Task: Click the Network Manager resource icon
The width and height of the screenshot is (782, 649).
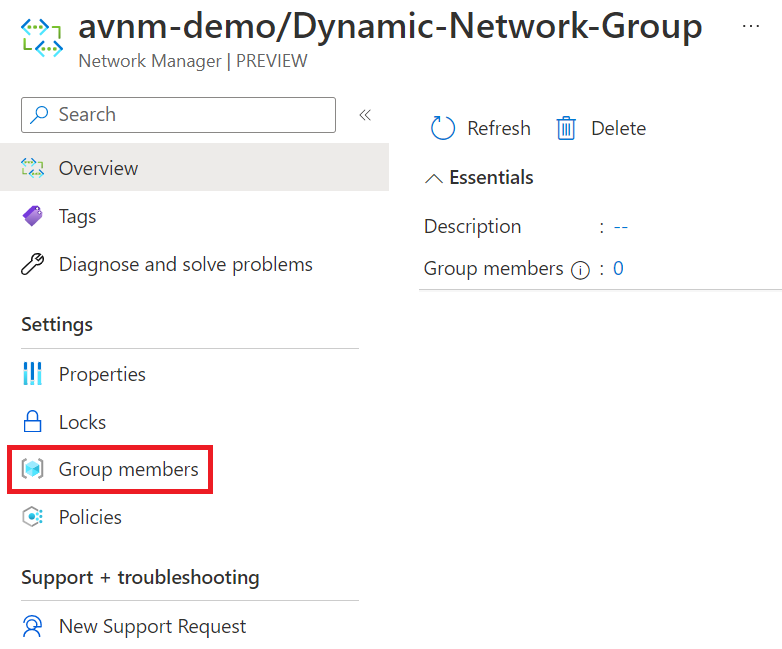Action: coord(42,38)
